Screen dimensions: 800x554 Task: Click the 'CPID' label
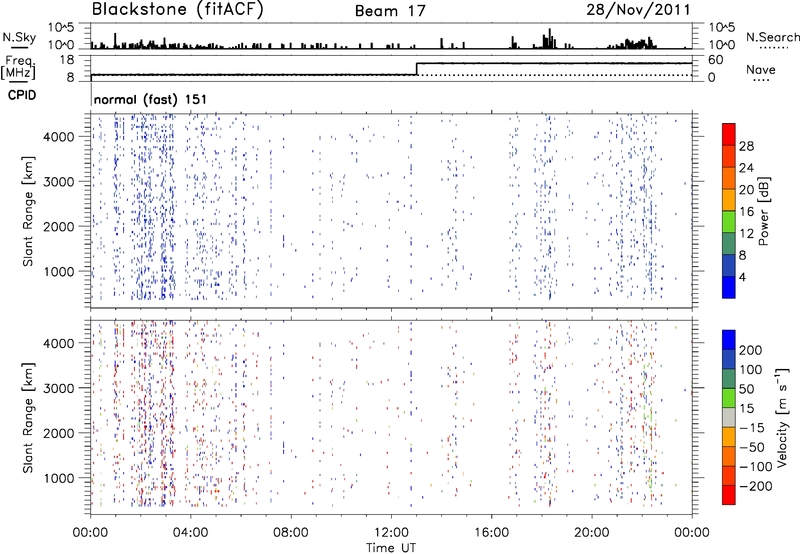click(x=22, y=95)
